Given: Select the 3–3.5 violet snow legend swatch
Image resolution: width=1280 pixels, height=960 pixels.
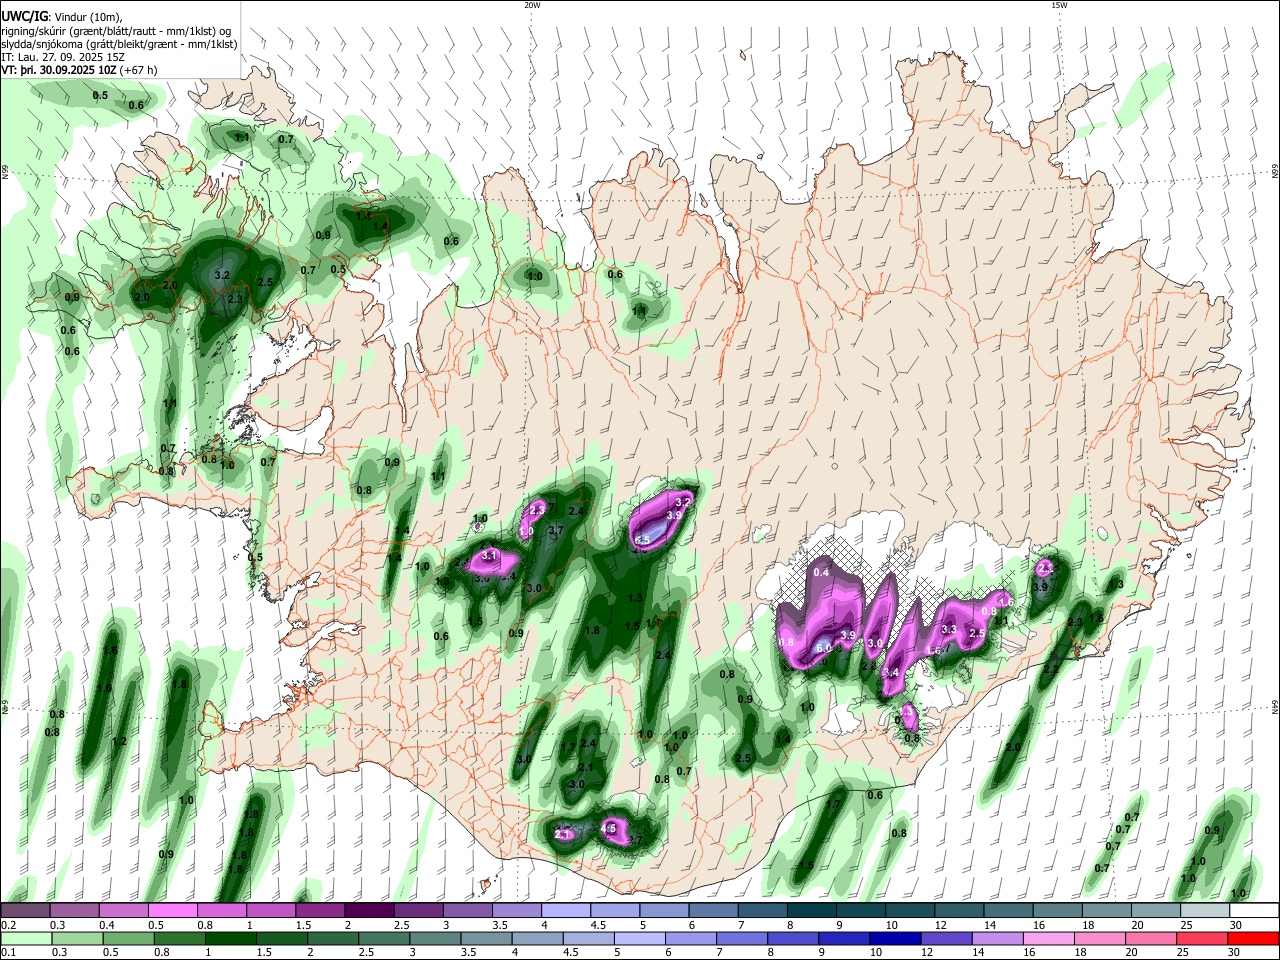Looking at the screenshot, I should [467, 910].
